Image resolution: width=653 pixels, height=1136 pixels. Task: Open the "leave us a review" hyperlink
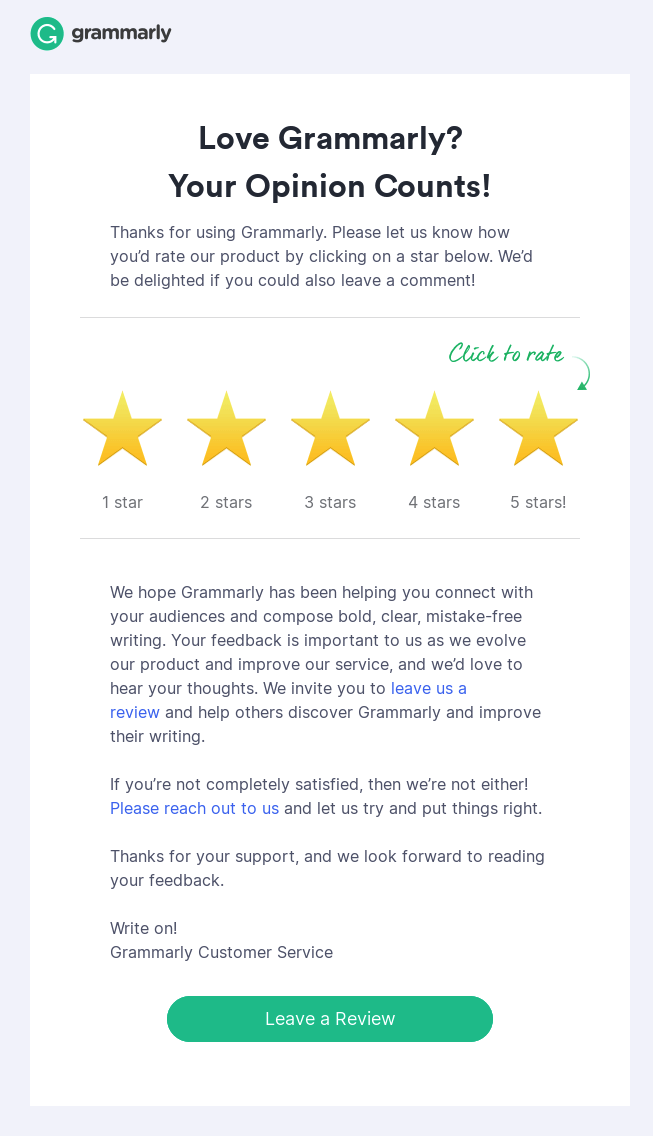428,688
